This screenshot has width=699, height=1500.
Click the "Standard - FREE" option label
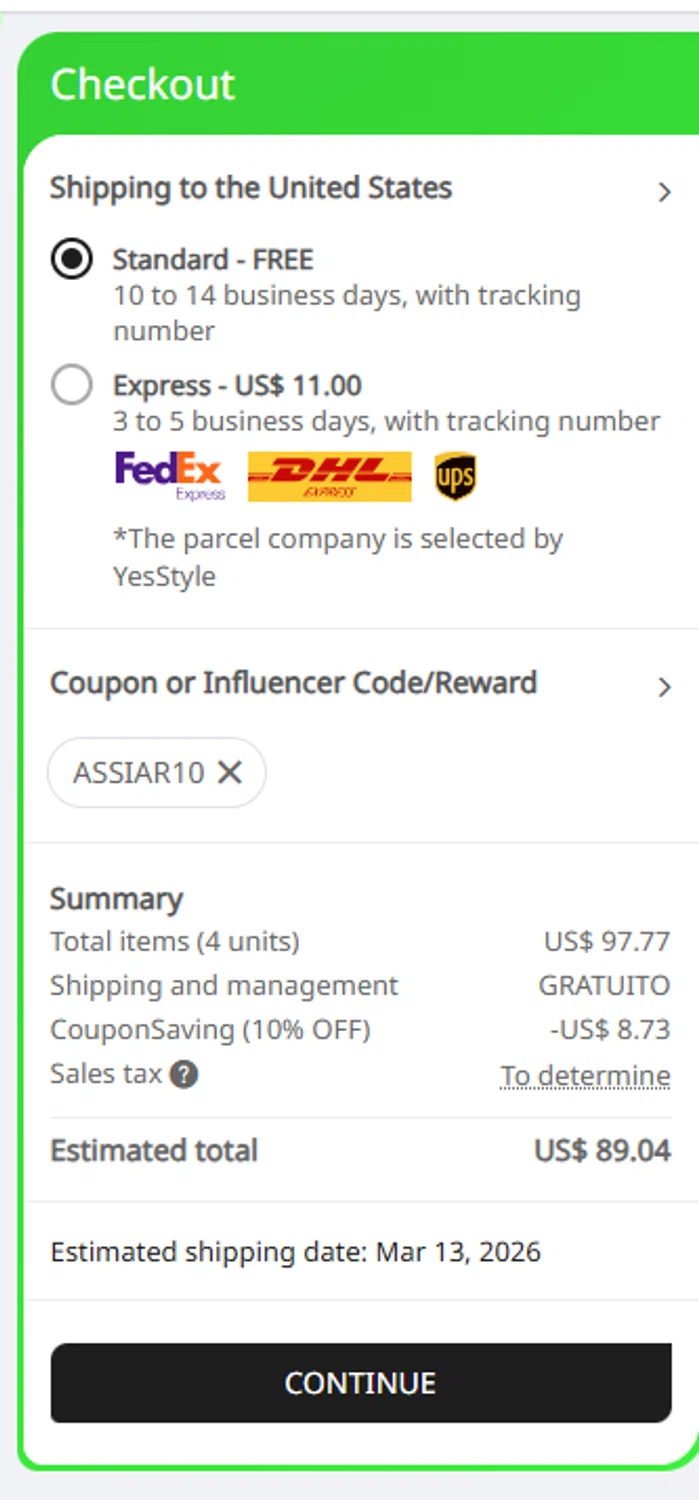click(x=213, y=260)
